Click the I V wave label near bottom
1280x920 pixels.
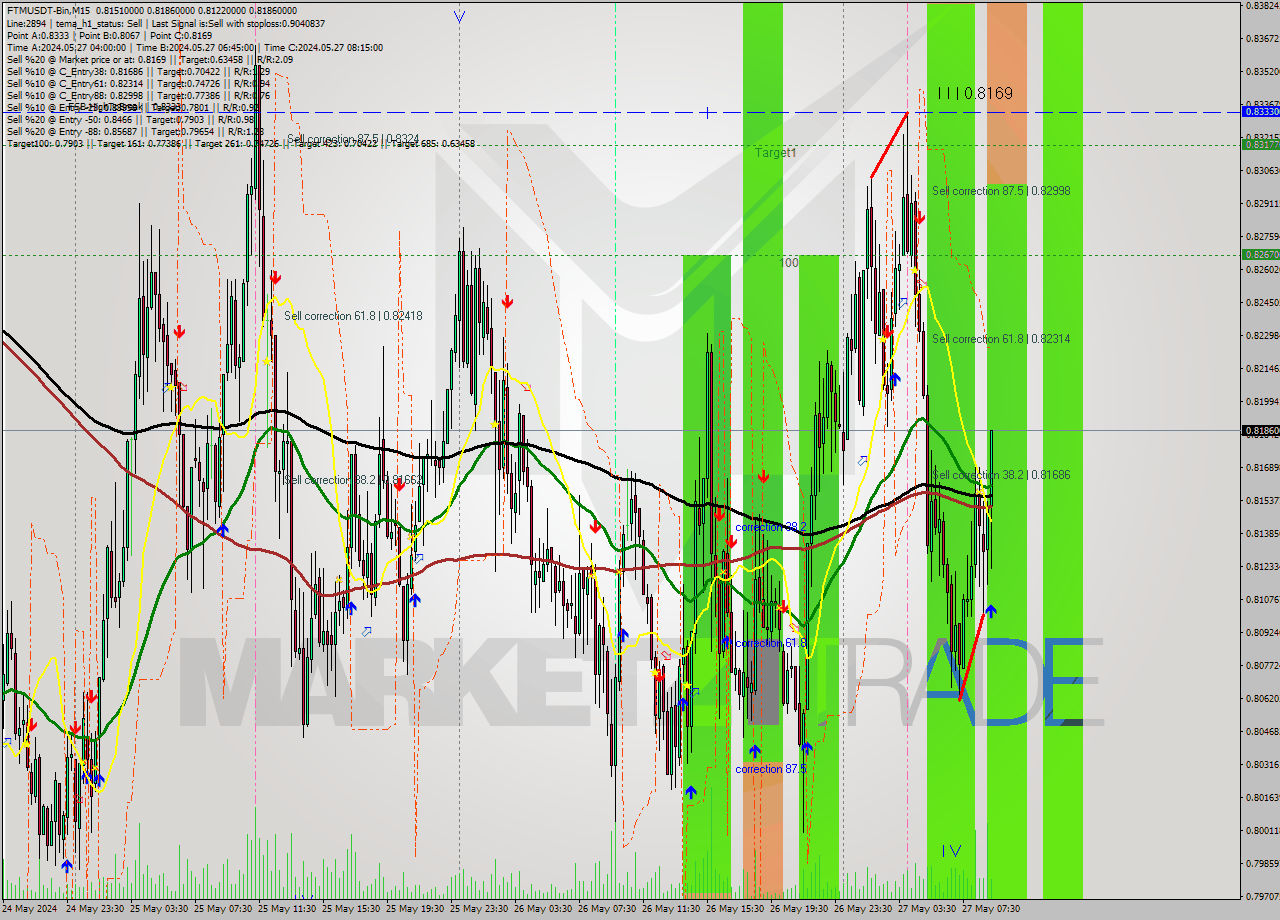click(951, 851)
